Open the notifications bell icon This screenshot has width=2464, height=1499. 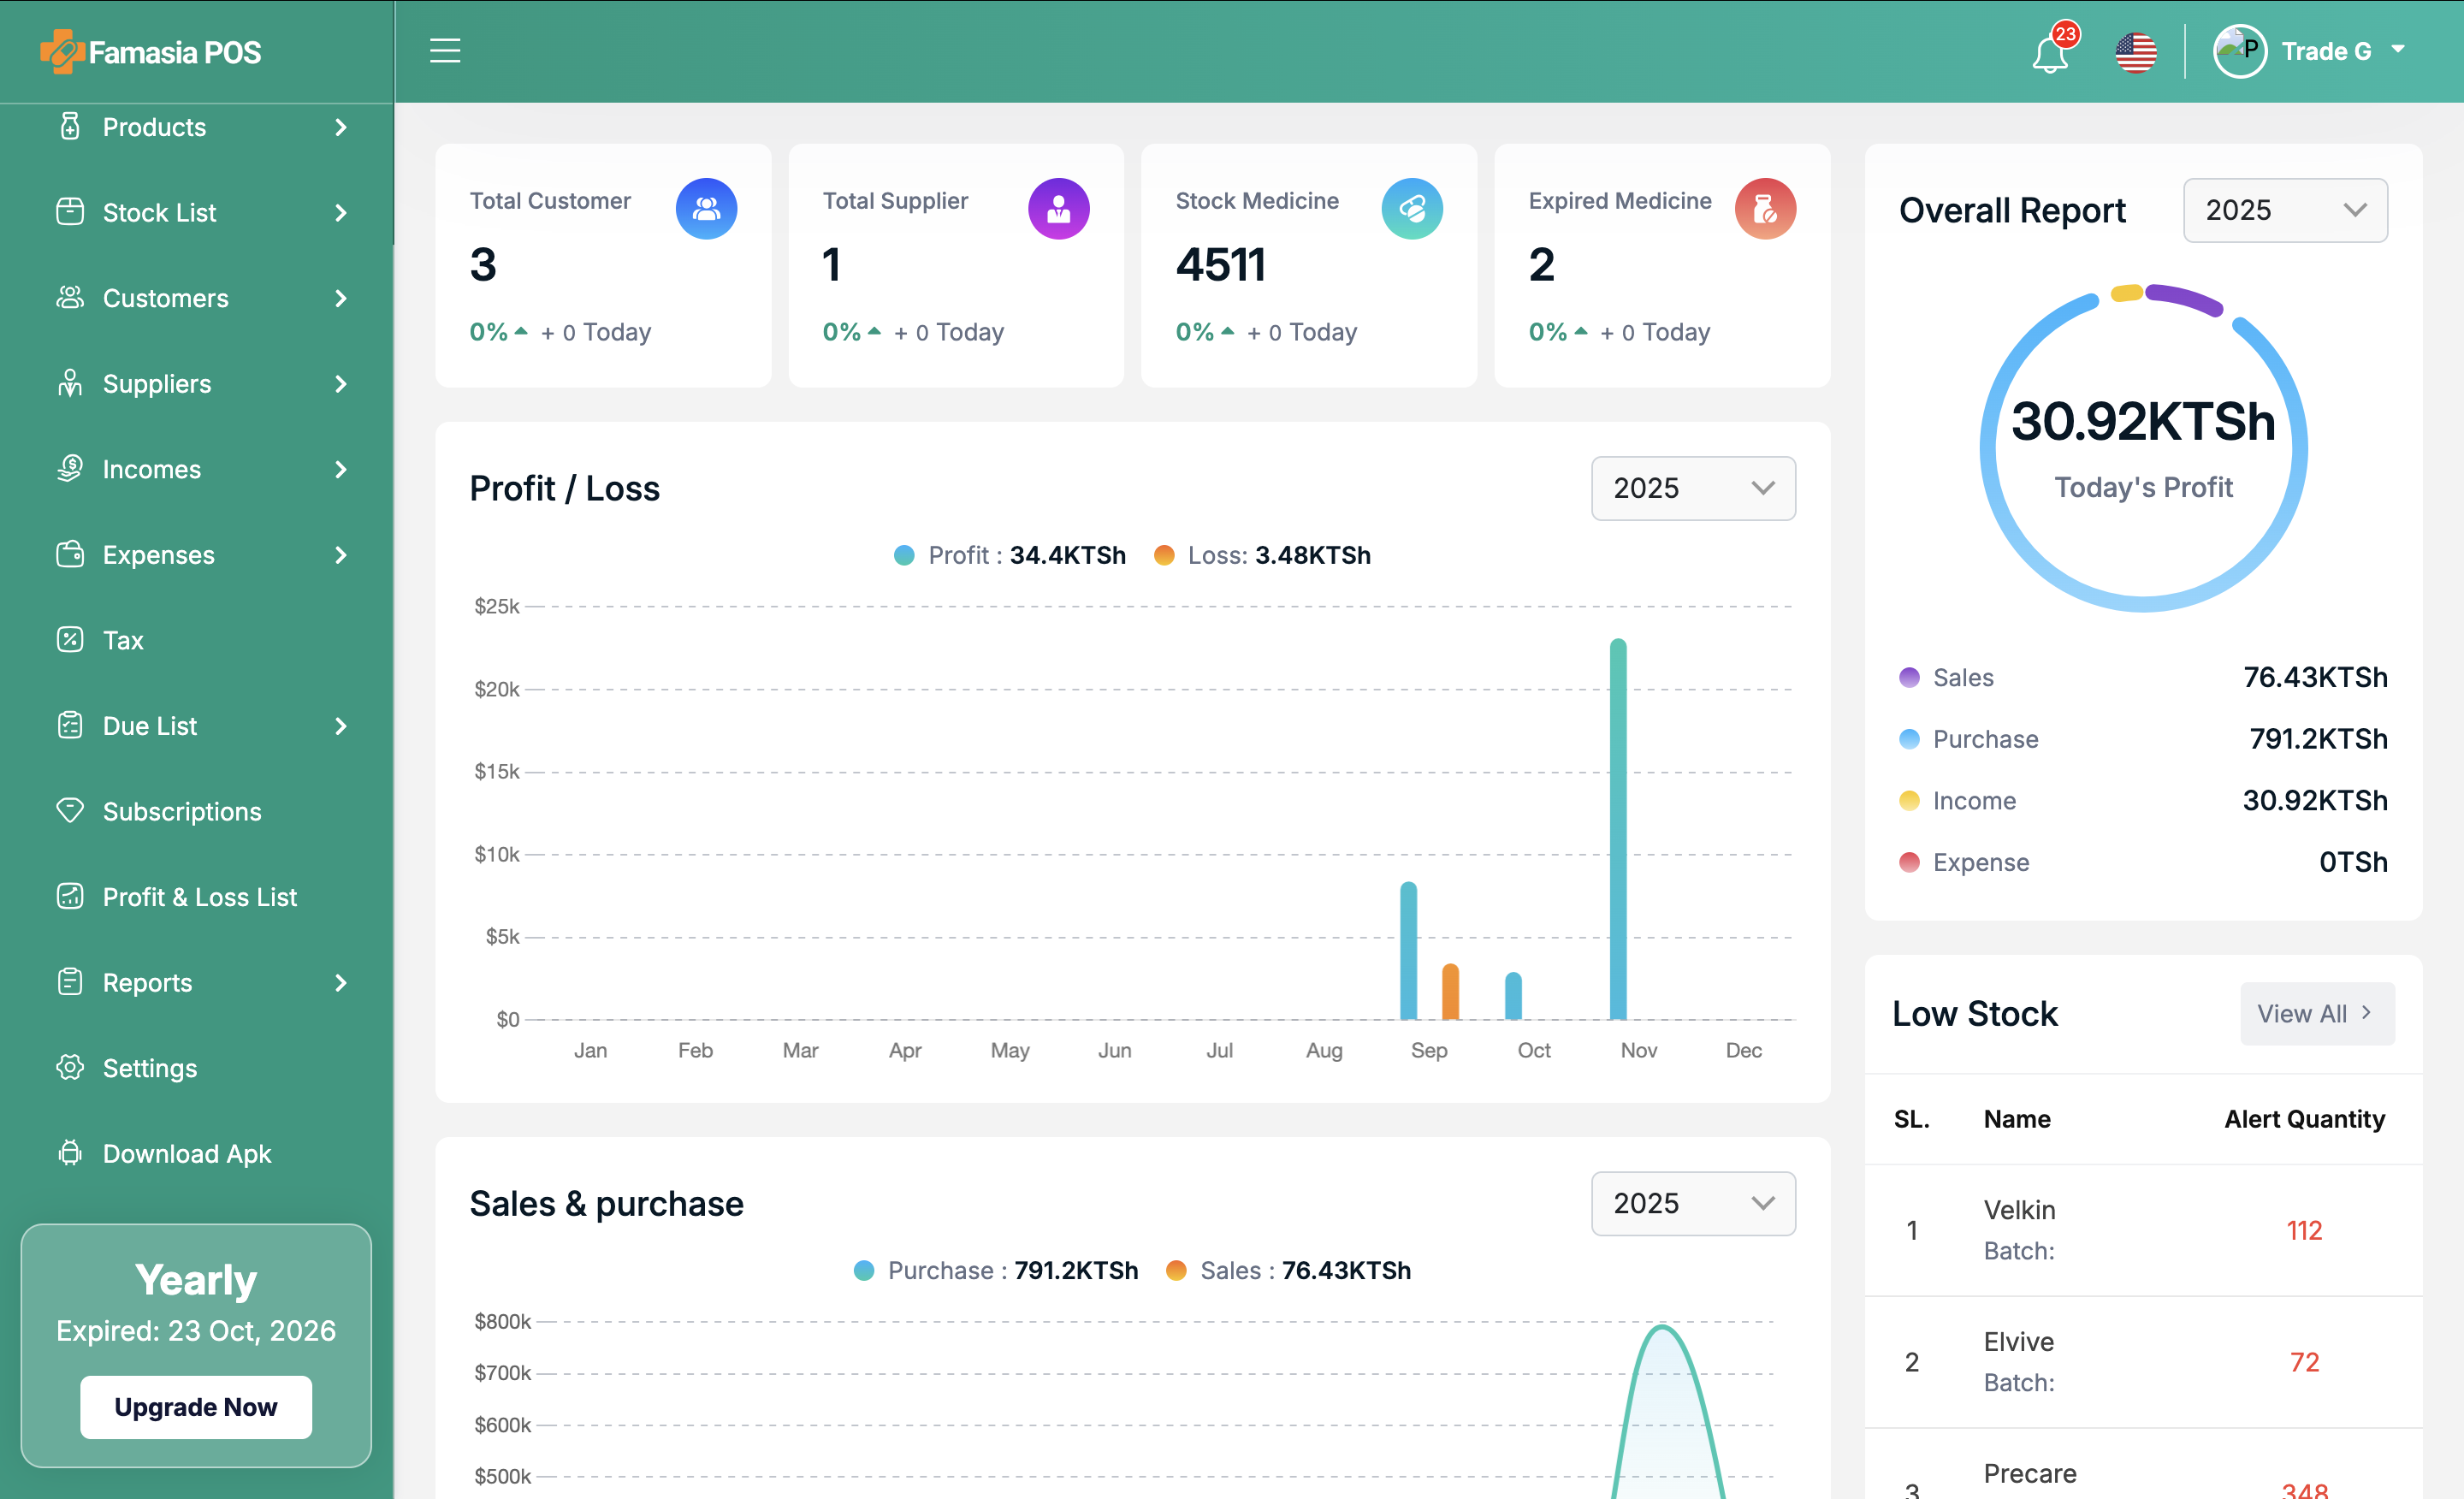[x=2049, y=53]
